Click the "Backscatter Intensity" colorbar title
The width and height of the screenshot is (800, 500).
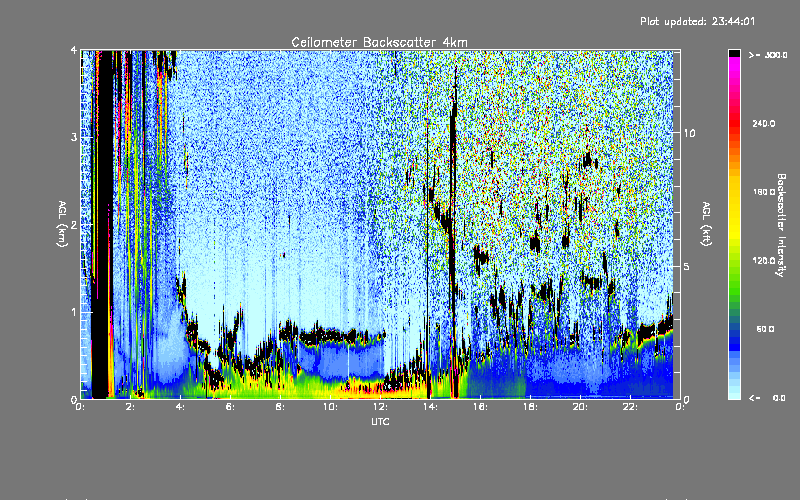click(x=780, y=225)
